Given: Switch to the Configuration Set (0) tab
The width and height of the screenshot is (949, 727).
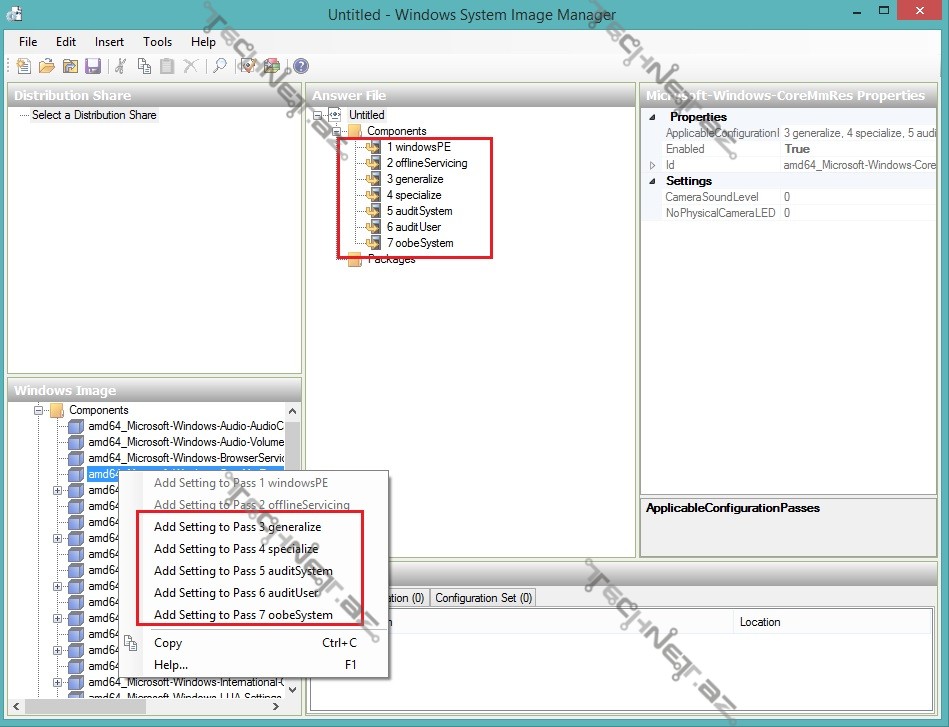Looking at the screenshot, I should (483, 598).
